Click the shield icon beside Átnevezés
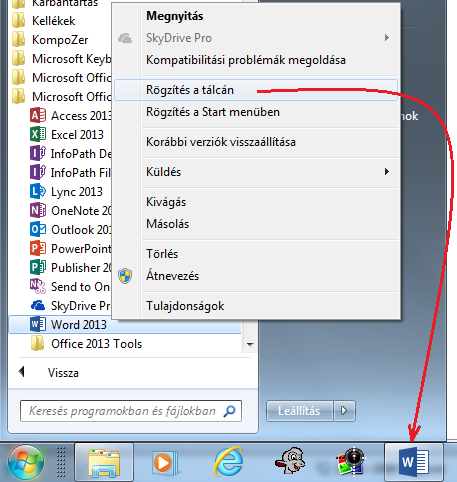 125,276
